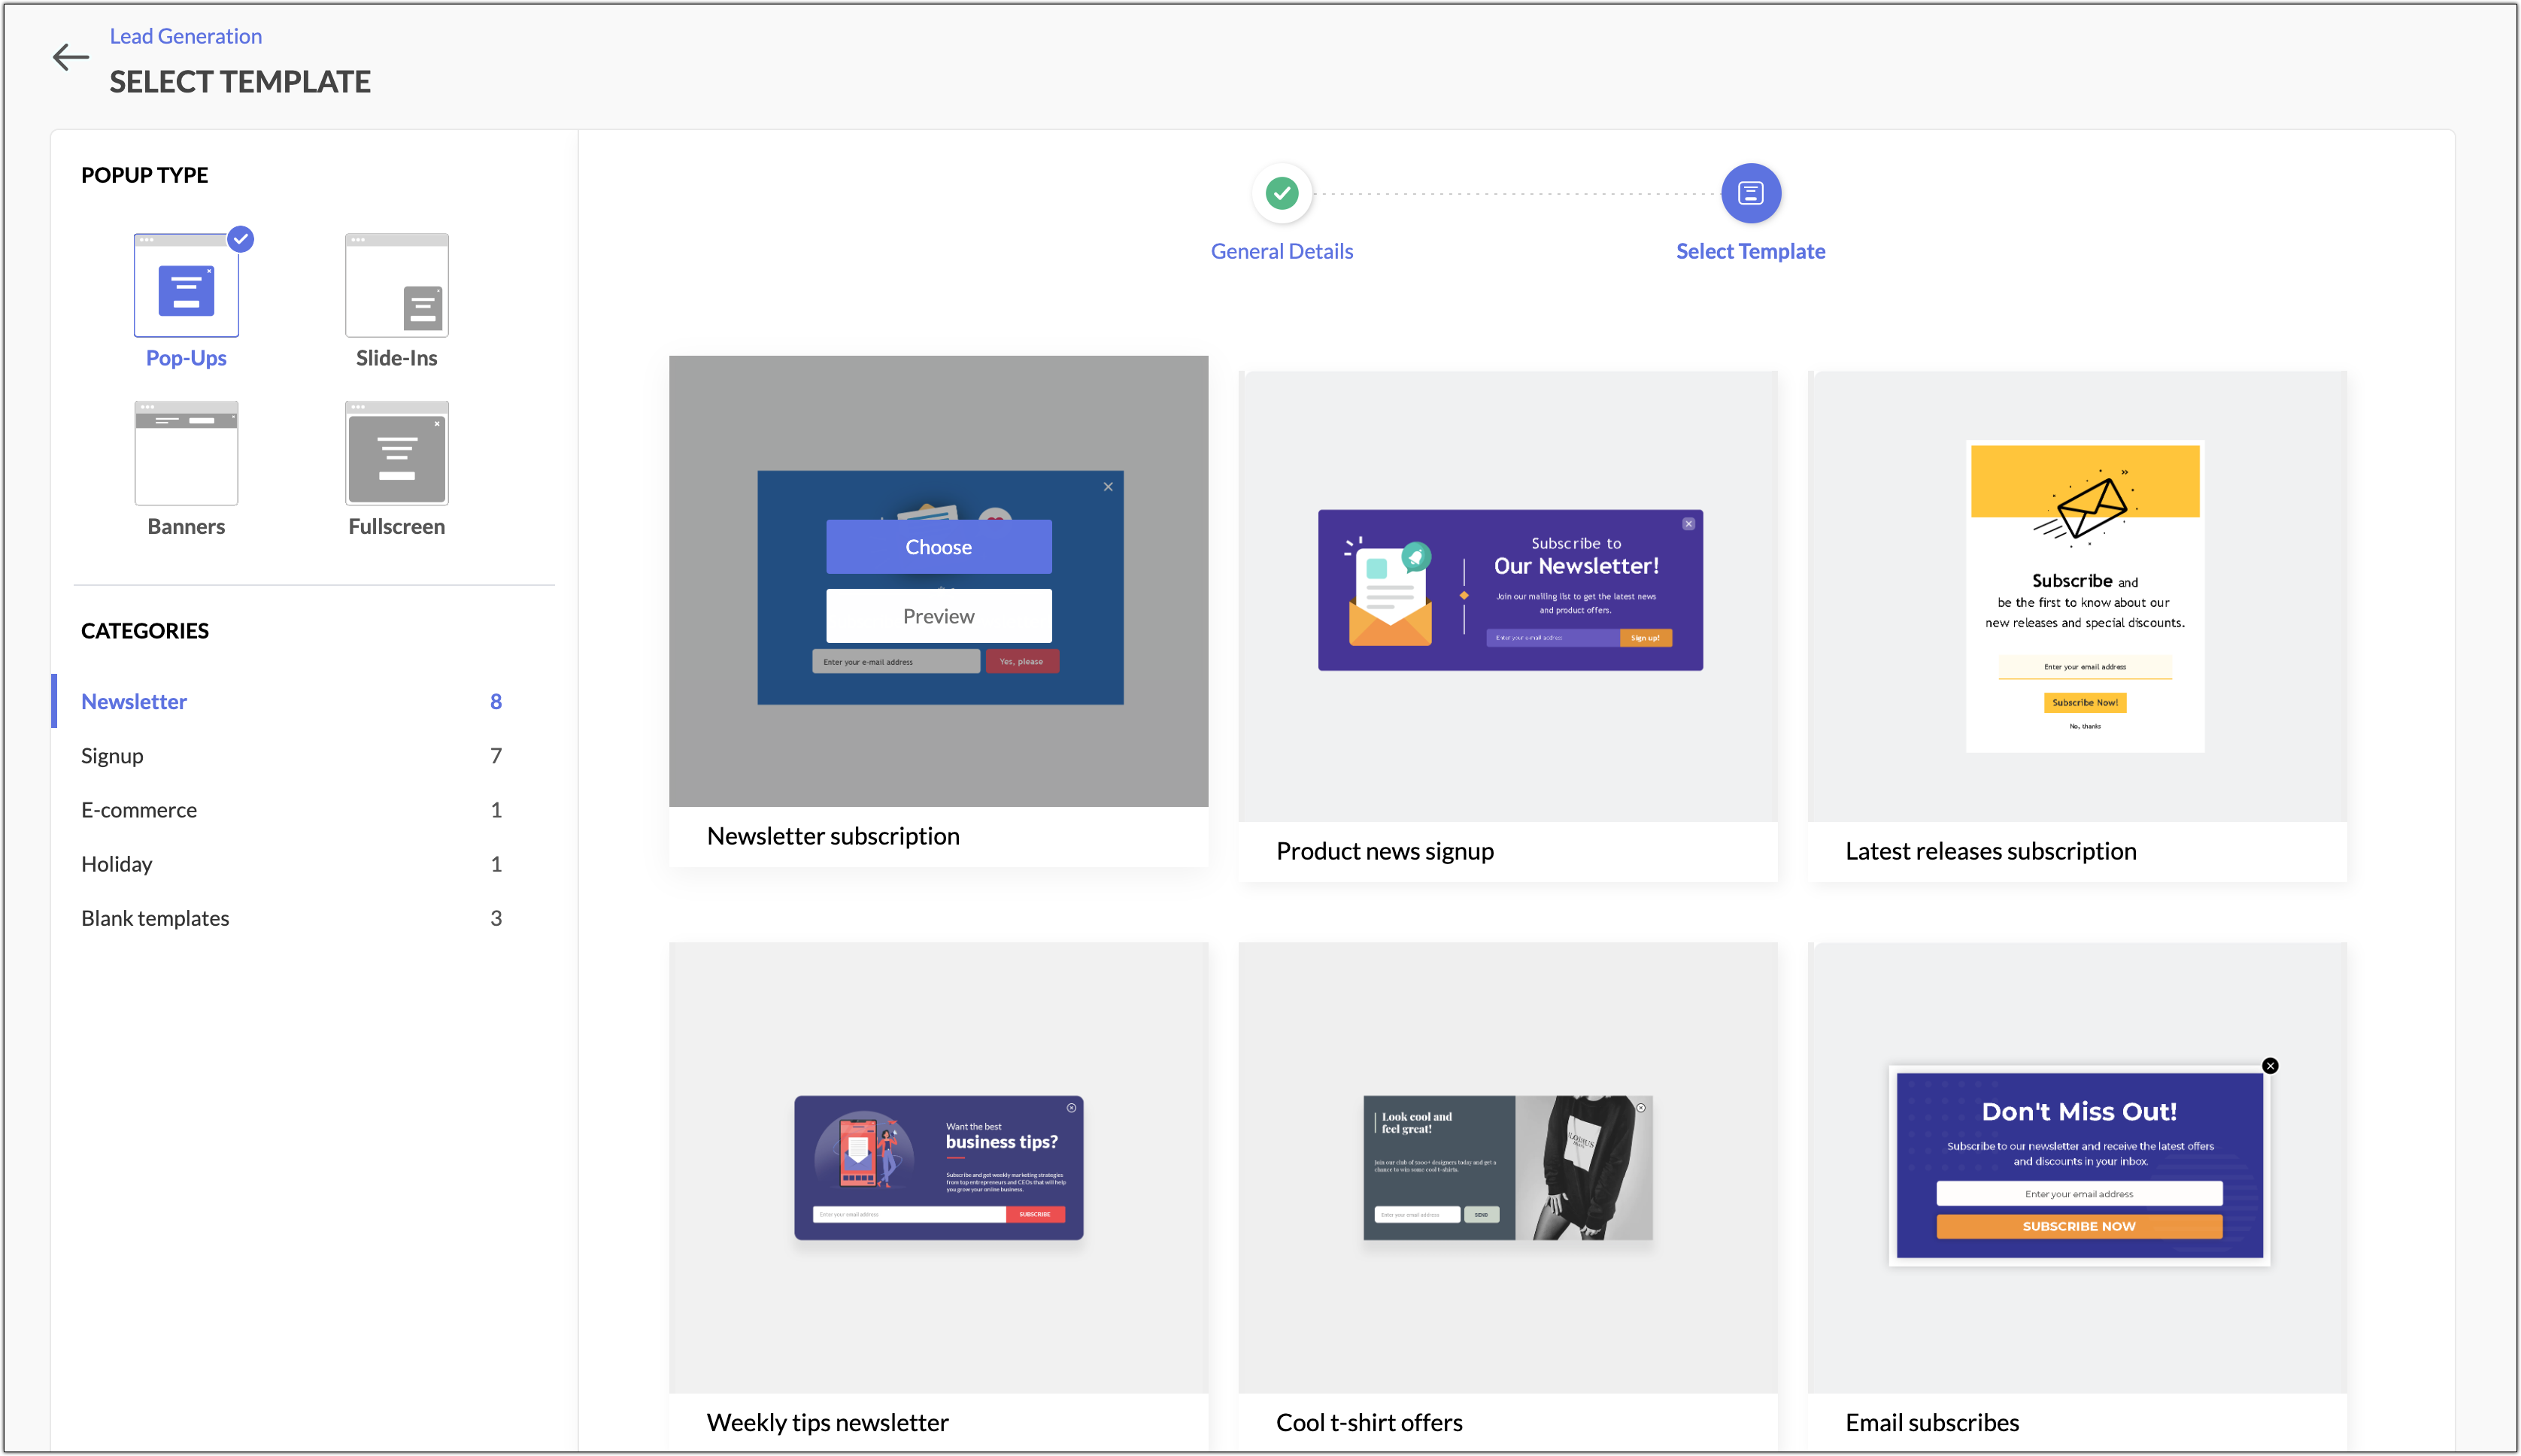The height and width of the screenshot is (1456, 2521).
Task: Preview the Newsletter subscription template
Action: (938, 616)
